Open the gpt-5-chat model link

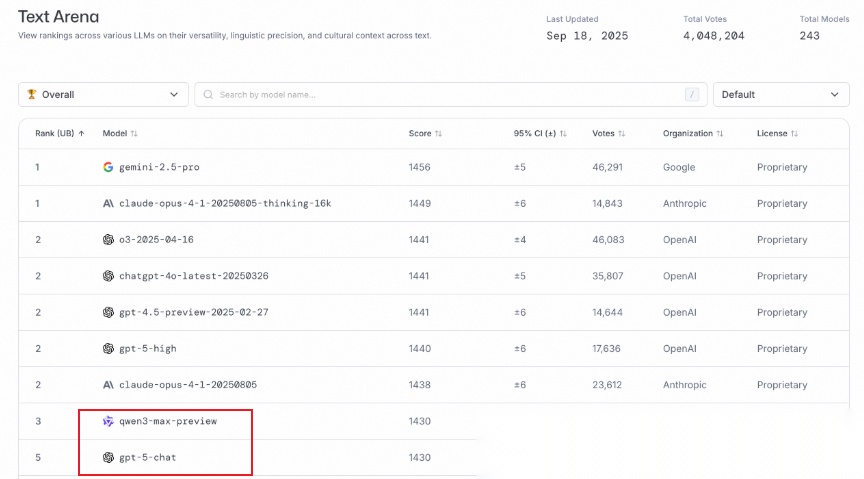pos(148,458)
